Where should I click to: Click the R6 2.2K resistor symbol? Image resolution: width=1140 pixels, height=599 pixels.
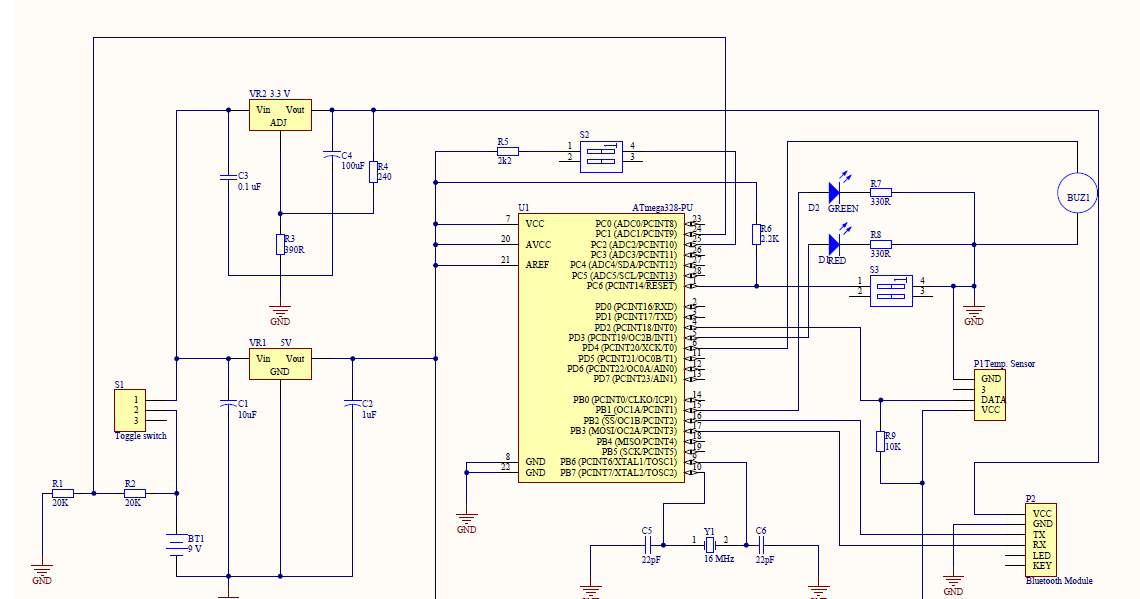coord(756,234)
